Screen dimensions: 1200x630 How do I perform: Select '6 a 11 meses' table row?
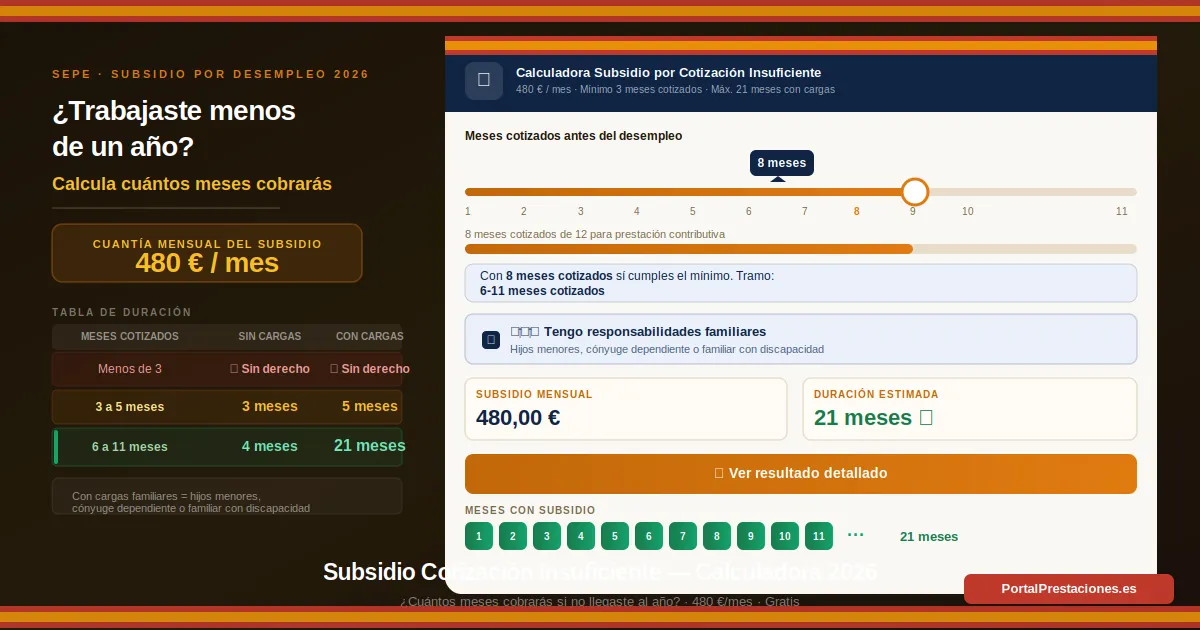pyautogui.click(x=227, y=447)
